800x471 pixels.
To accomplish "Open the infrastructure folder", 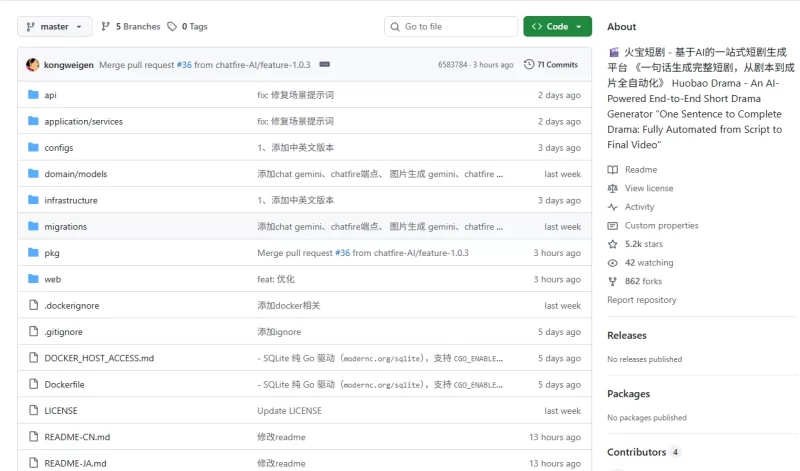I will point(71,201).
